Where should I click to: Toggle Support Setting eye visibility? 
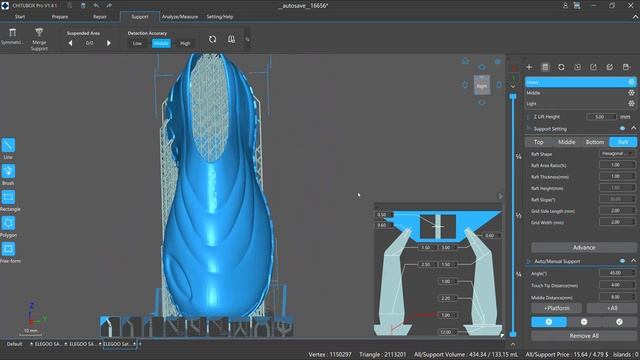coord(622,129)
